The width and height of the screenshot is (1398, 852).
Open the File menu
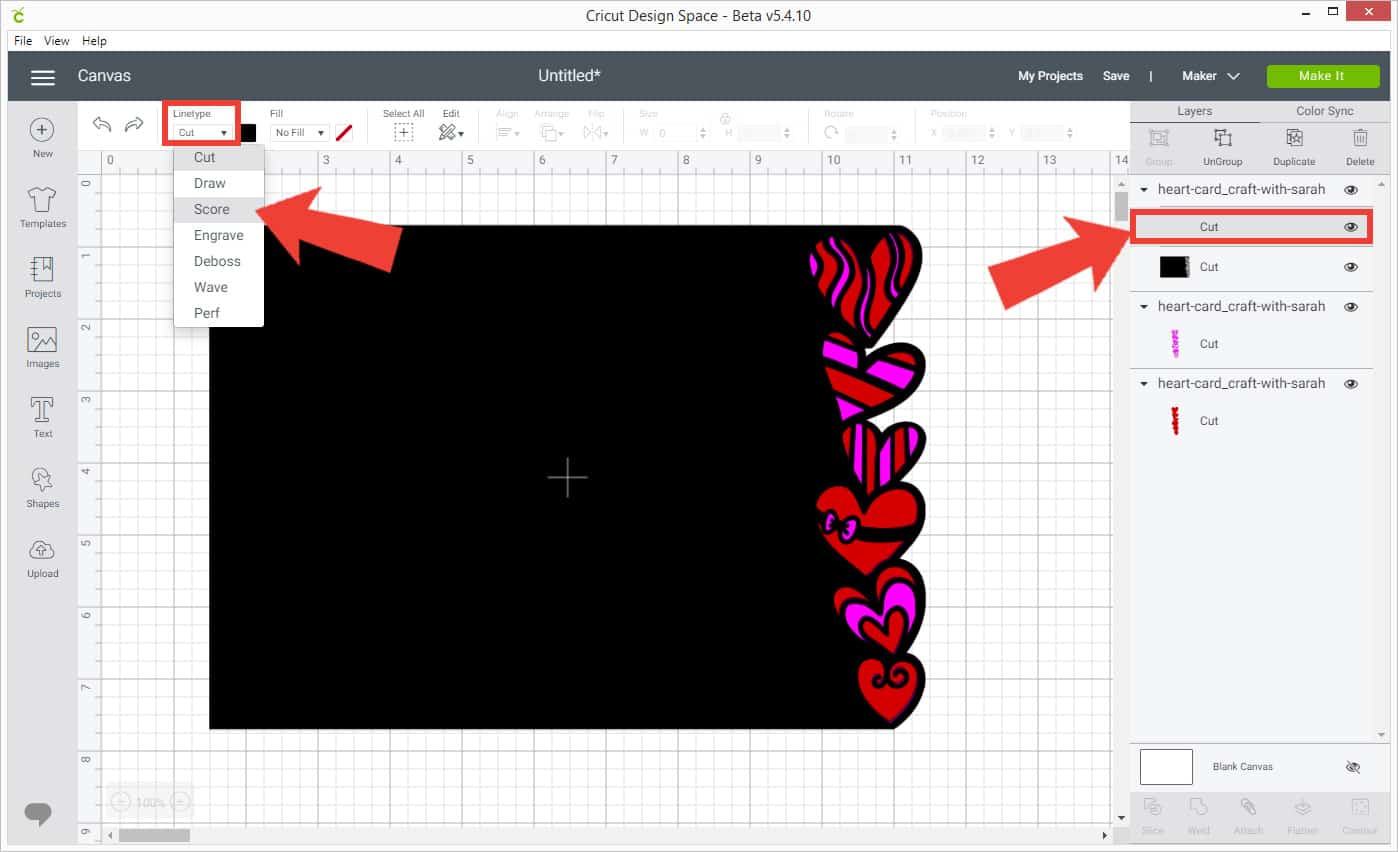[23, 41]
